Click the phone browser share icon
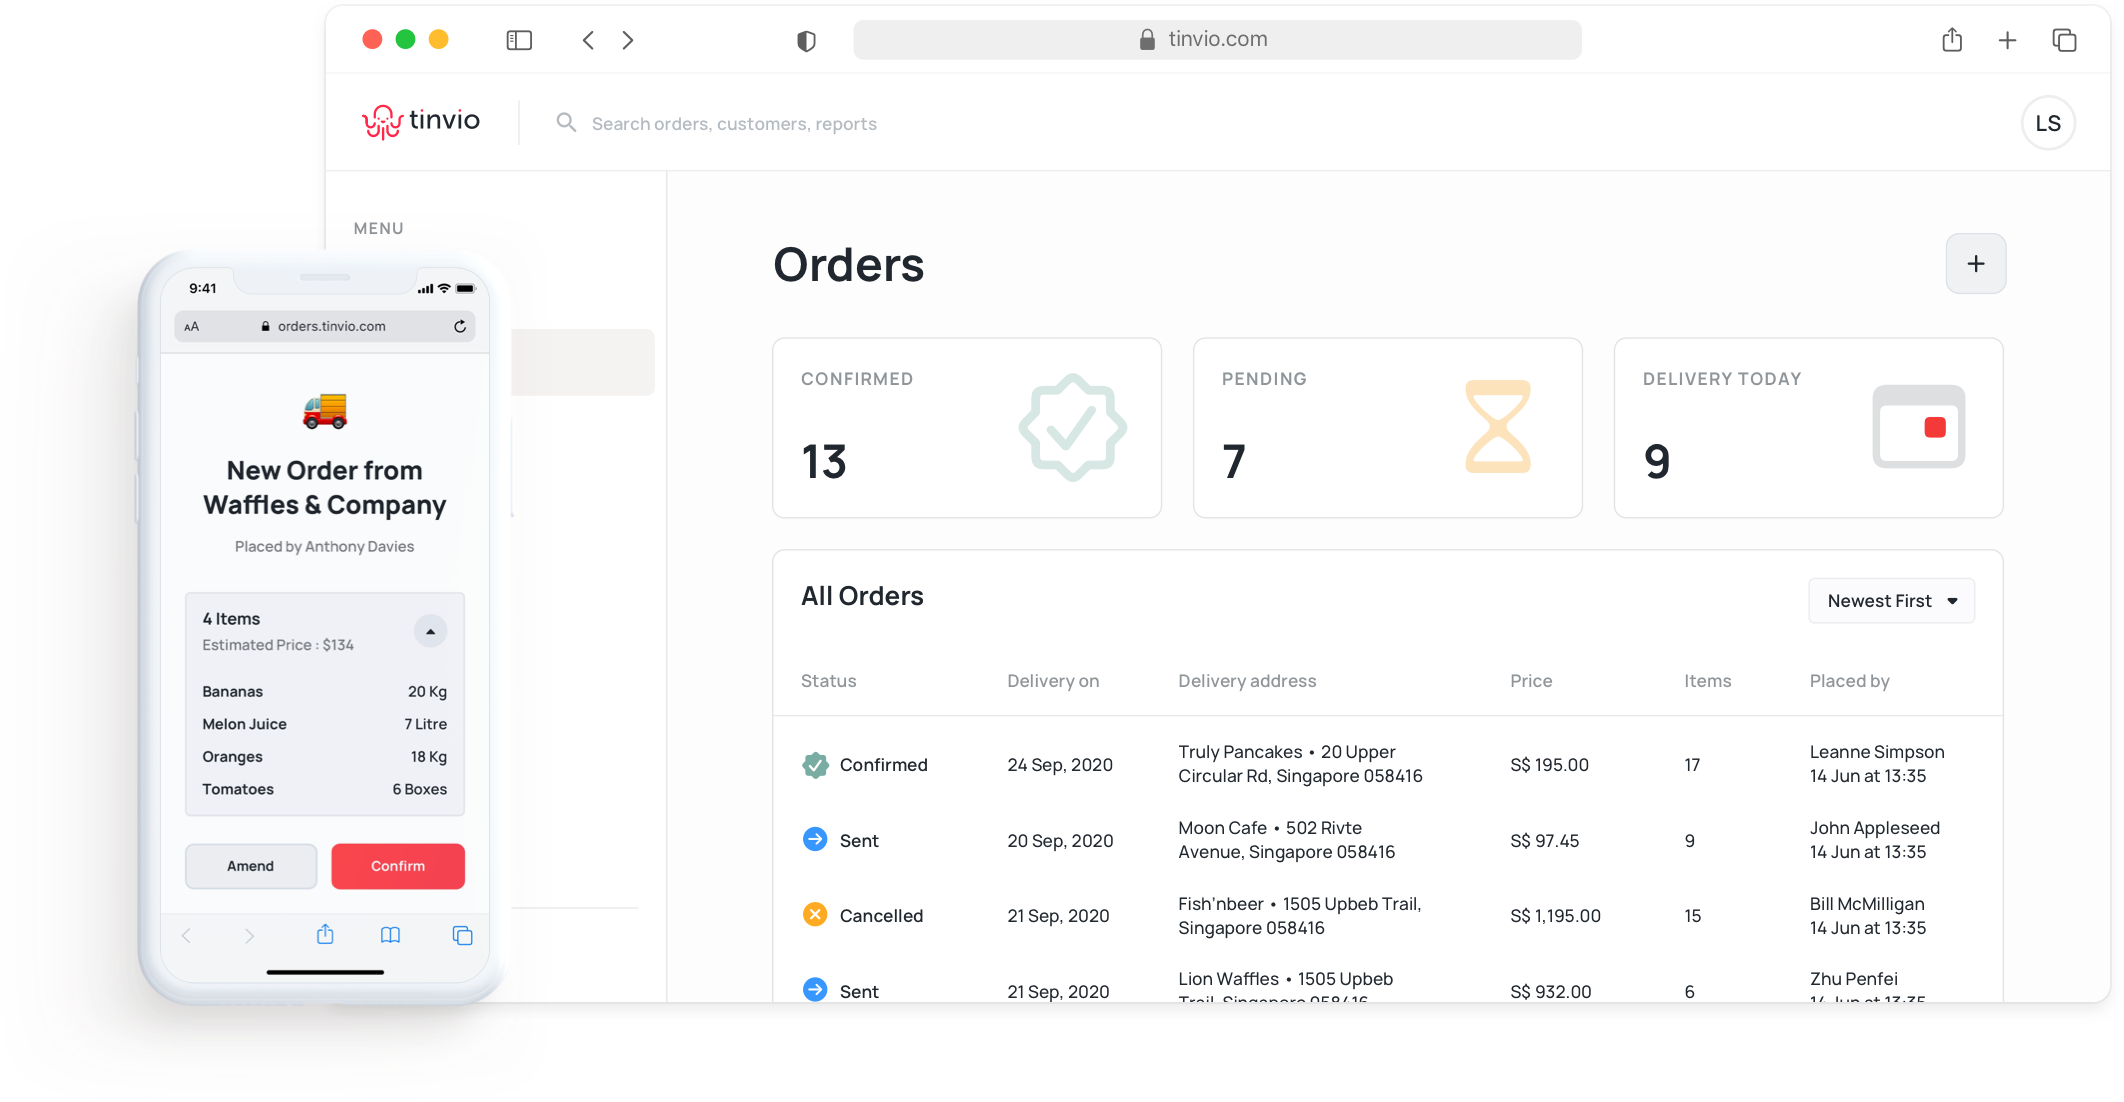2124x1102 pixels. [325, 934]
